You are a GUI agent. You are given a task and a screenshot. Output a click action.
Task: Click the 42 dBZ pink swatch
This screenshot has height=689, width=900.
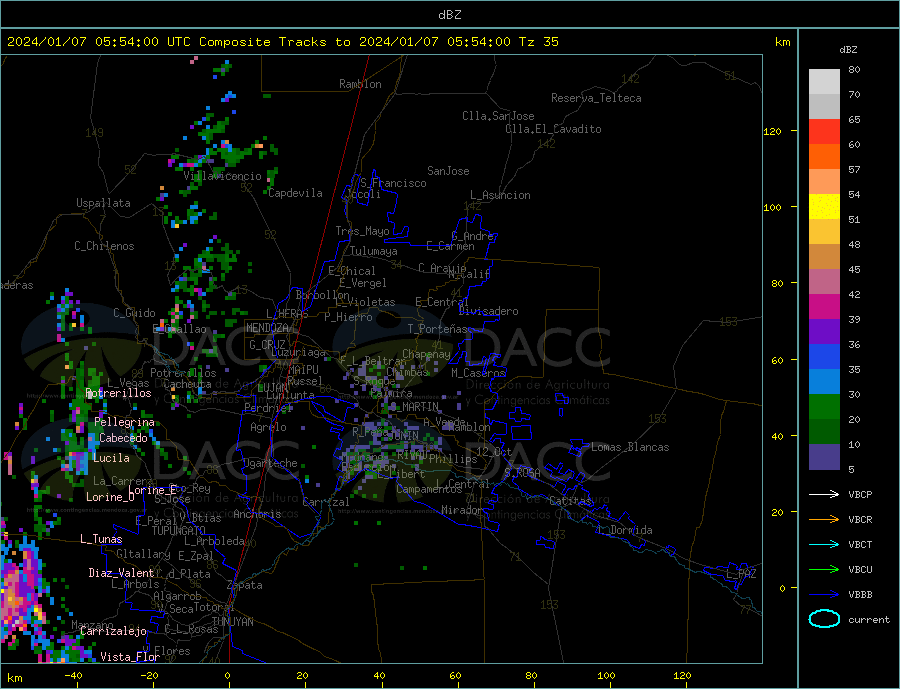pyautogui.click(x=824, y=282)
